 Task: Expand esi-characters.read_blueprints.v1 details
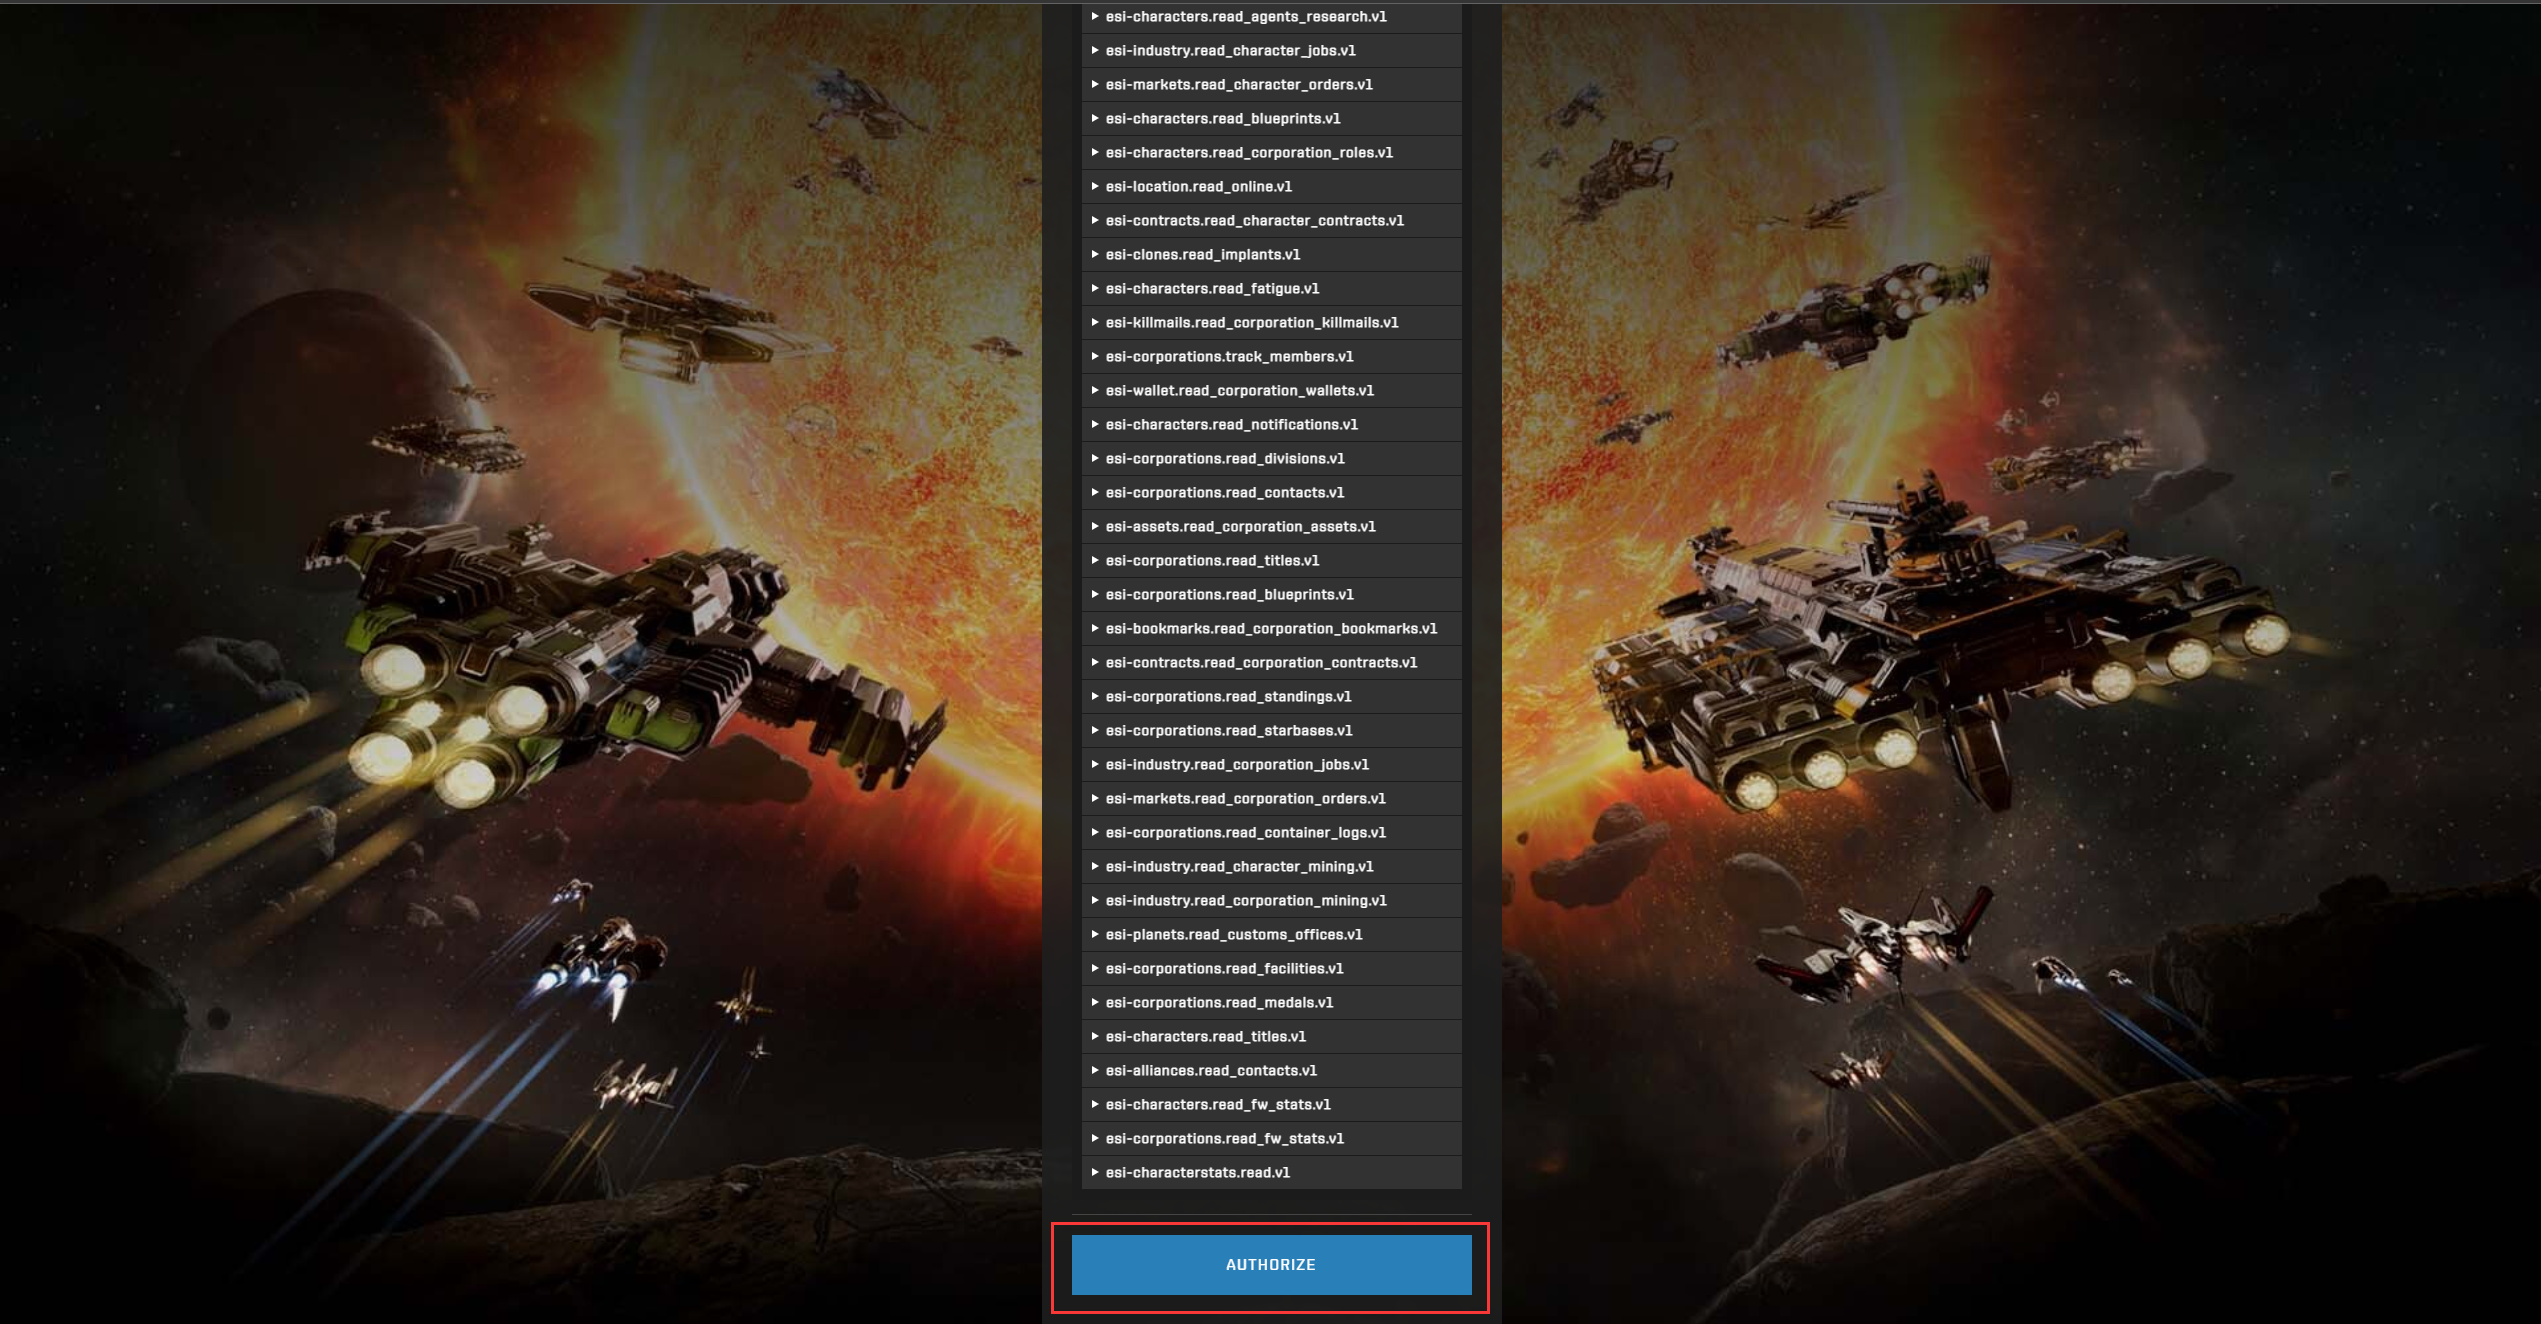(1222, 119)
